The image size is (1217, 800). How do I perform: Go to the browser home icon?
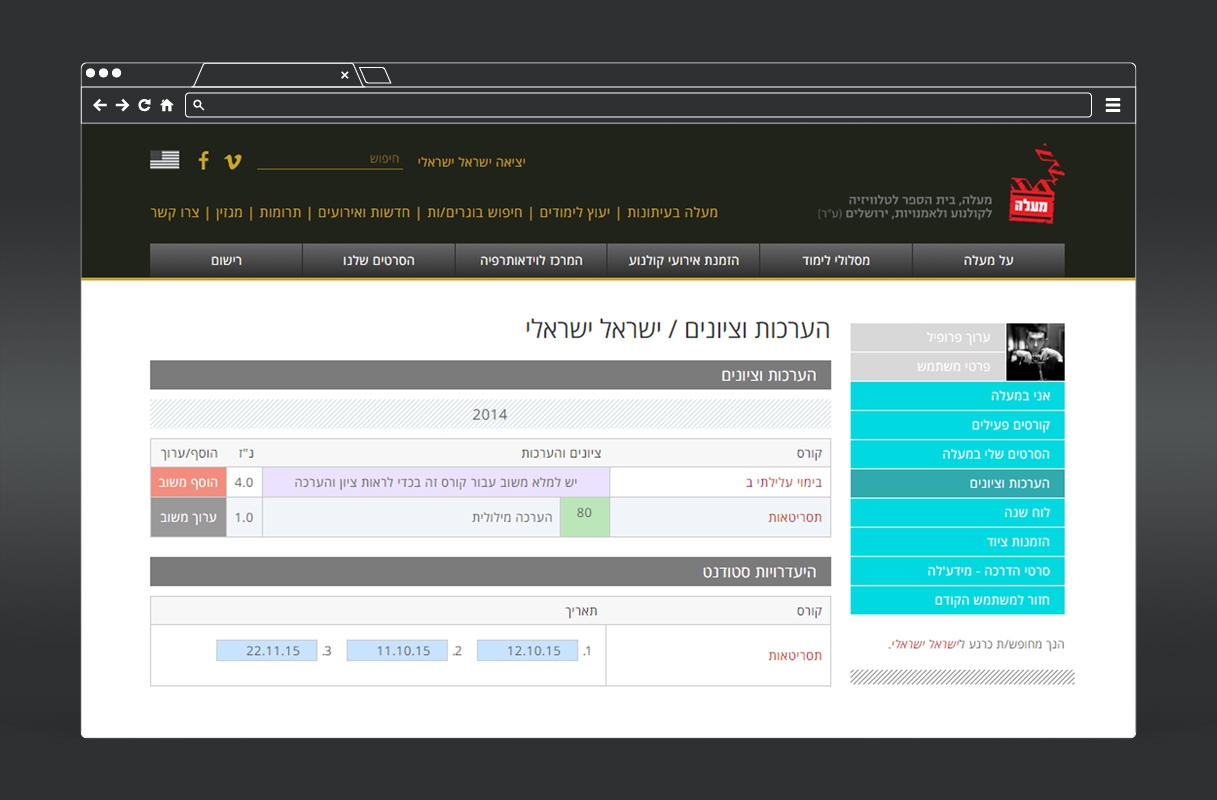(167, 105)
